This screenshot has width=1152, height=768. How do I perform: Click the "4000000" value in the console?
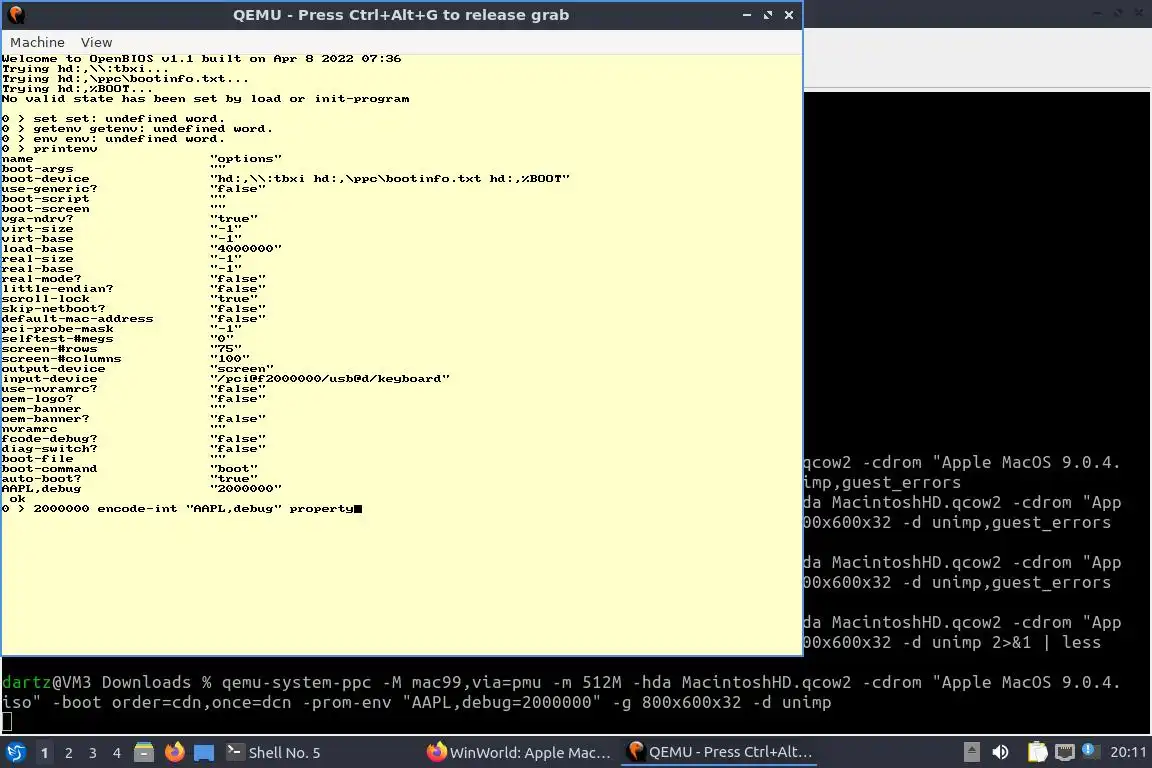pos(245,248)
